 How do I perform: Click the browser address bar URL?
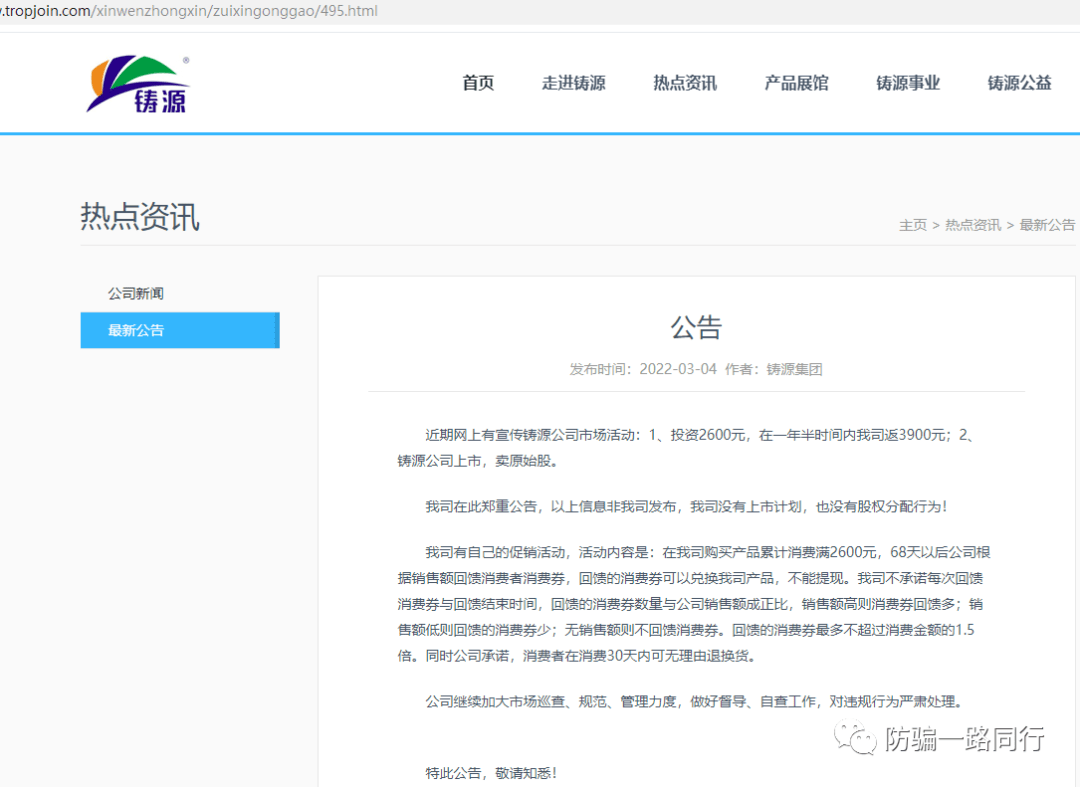pyautogui.click(x=189, y=11)
